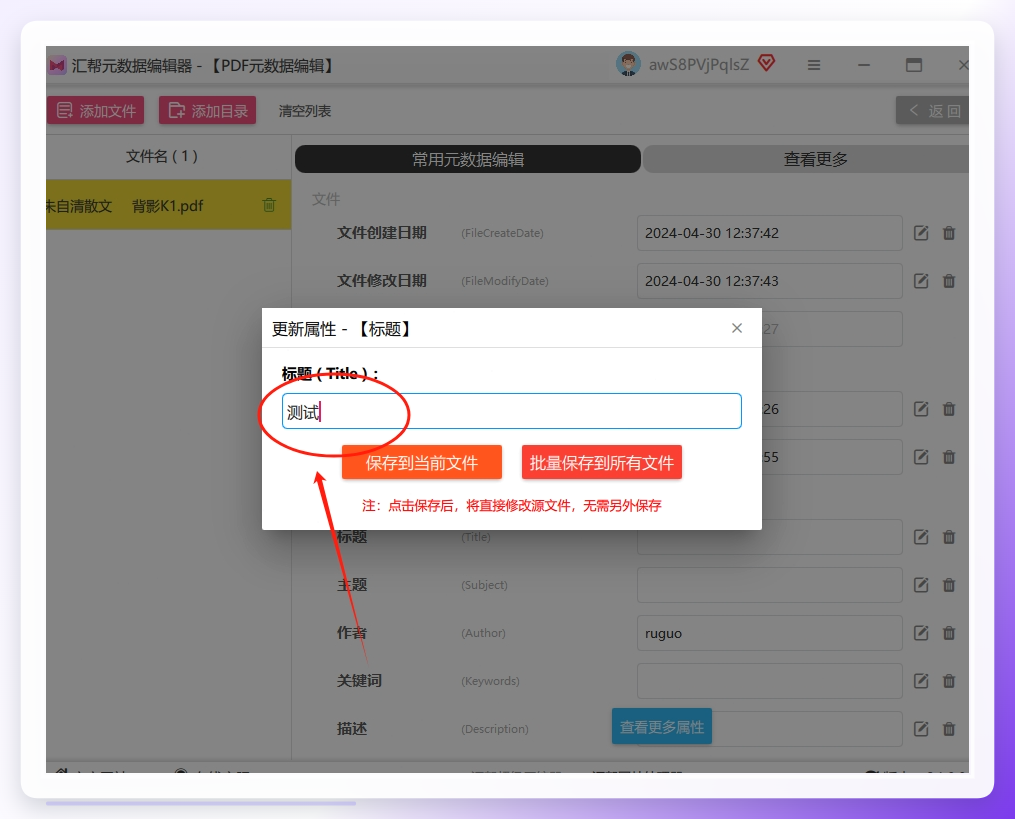Viewport: 1015px width, 819px height.
Task: Click the username awS8PVjPqlsZ
Action: click(x=698, y=65)
